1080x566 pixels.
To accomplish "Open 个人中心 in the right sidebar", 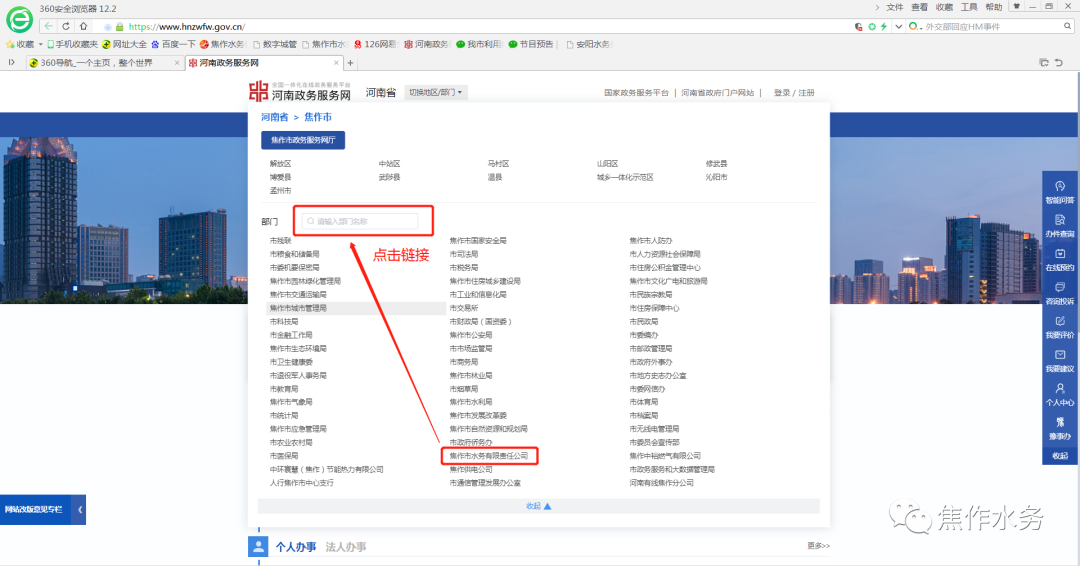I will 1059,394.
